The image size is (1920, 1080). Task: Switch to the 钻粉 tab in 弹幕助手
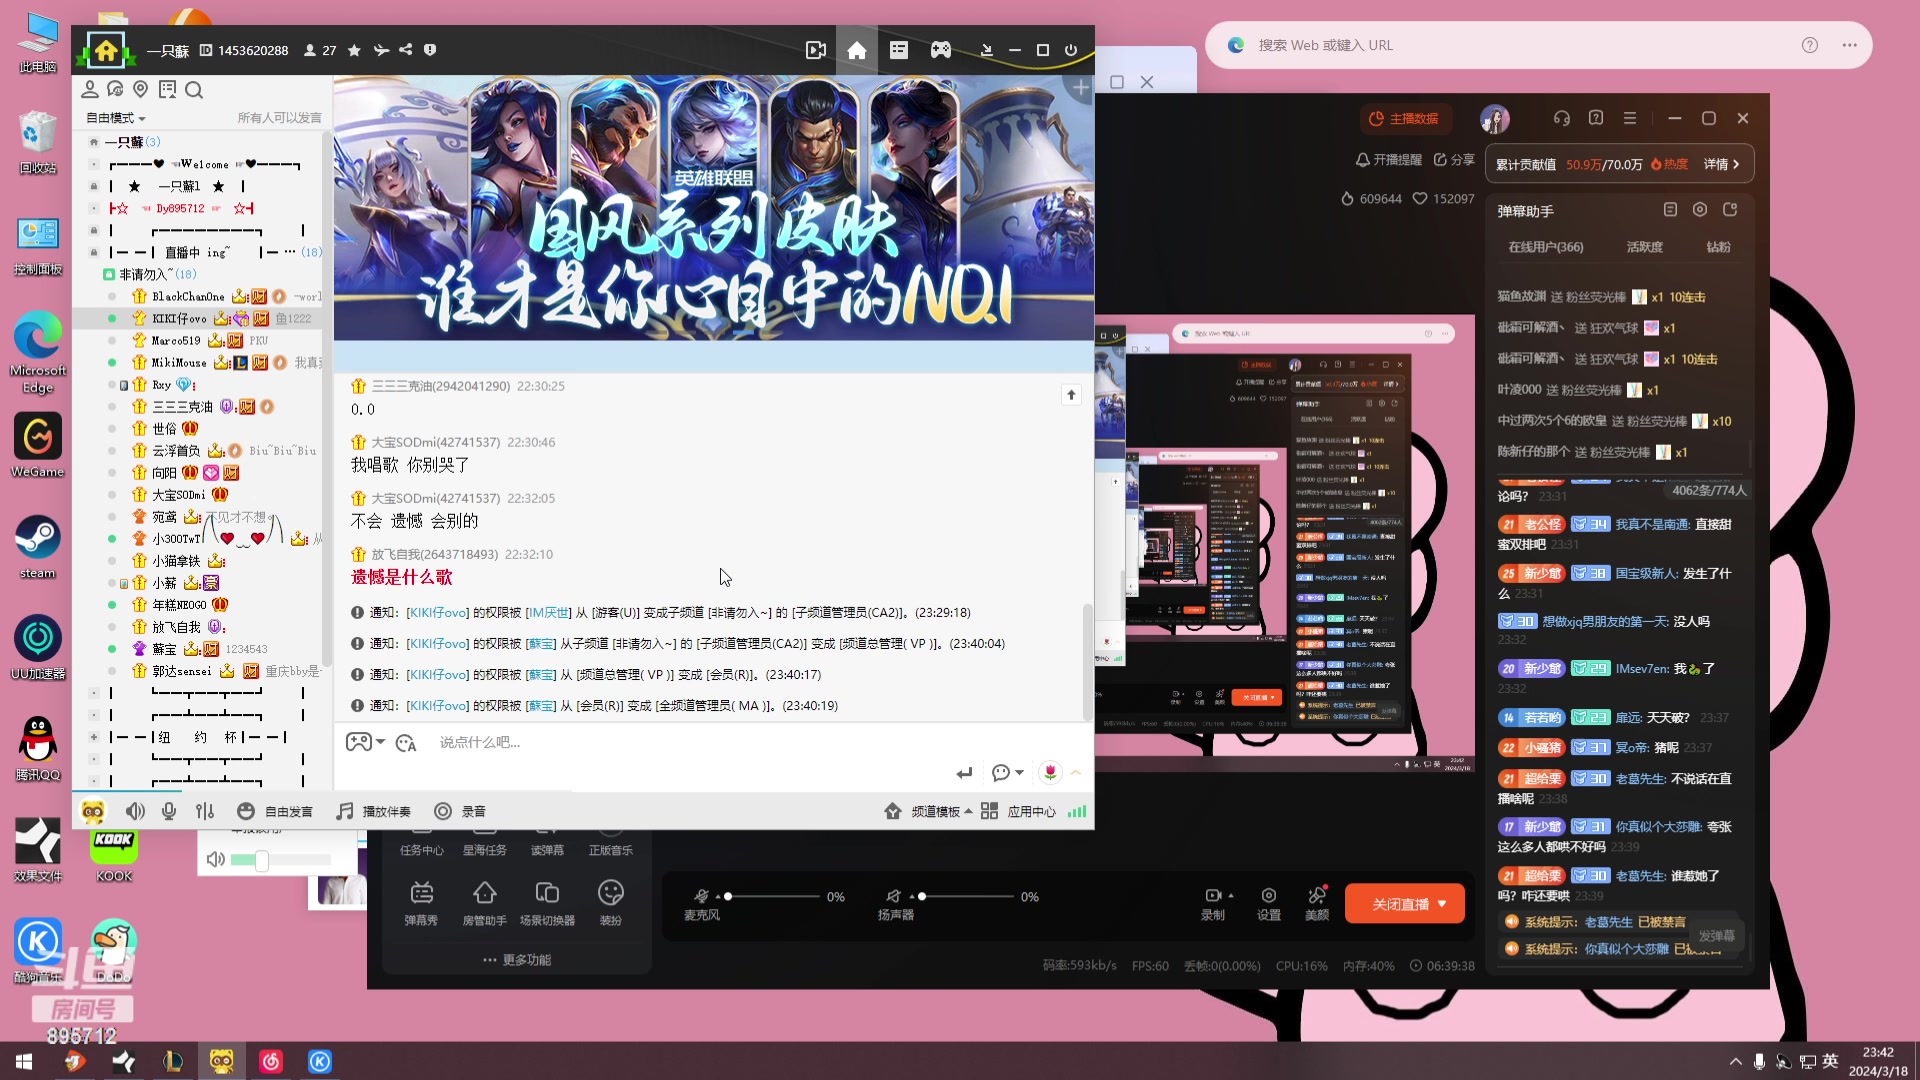click(1717, 246)
